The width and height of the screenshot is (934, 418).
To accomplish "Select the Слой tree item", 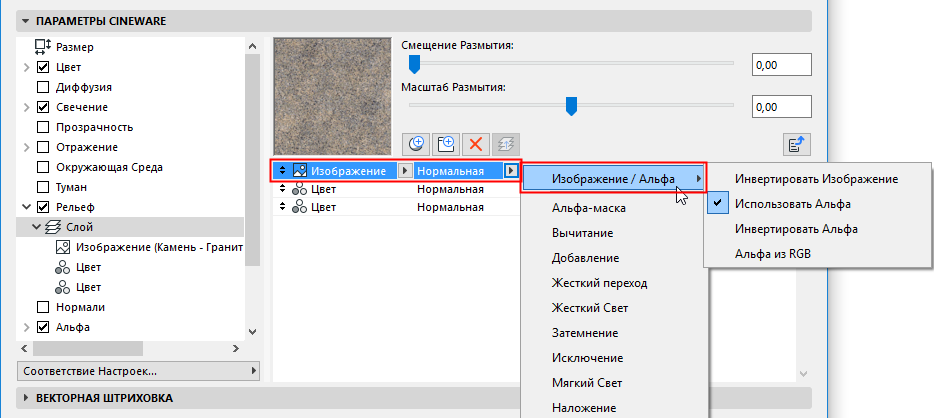I will pyautogui.click(x=130, y=227).
